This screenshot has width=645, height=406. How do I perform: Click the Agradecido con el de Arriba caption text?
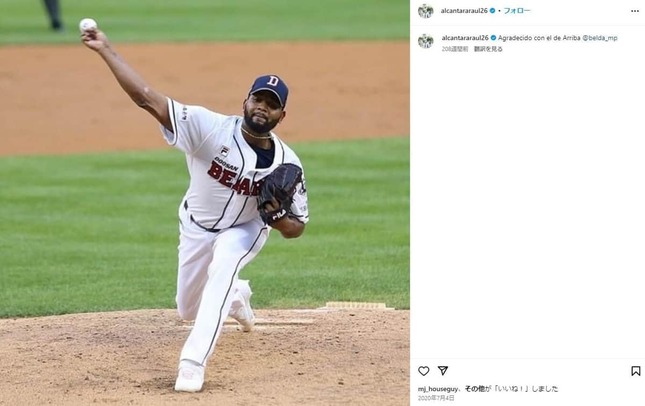pyautogui.click(x=539, y=38)
